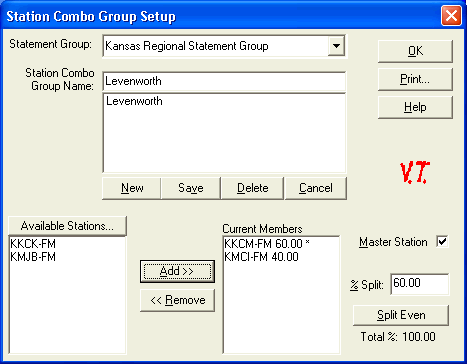Click the Split Even button

pyautogui.click(x=401, y=315)
